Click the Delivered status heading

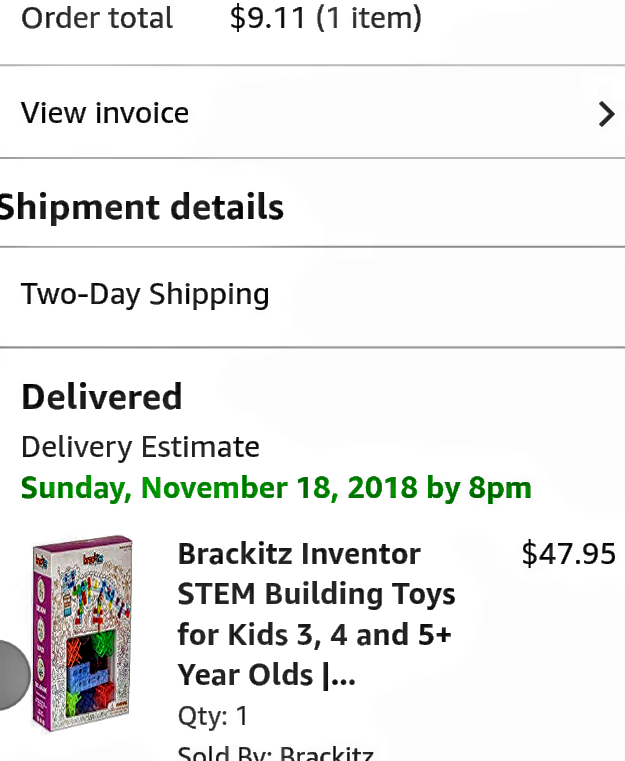pyautogui.click(x=102, y=397)
